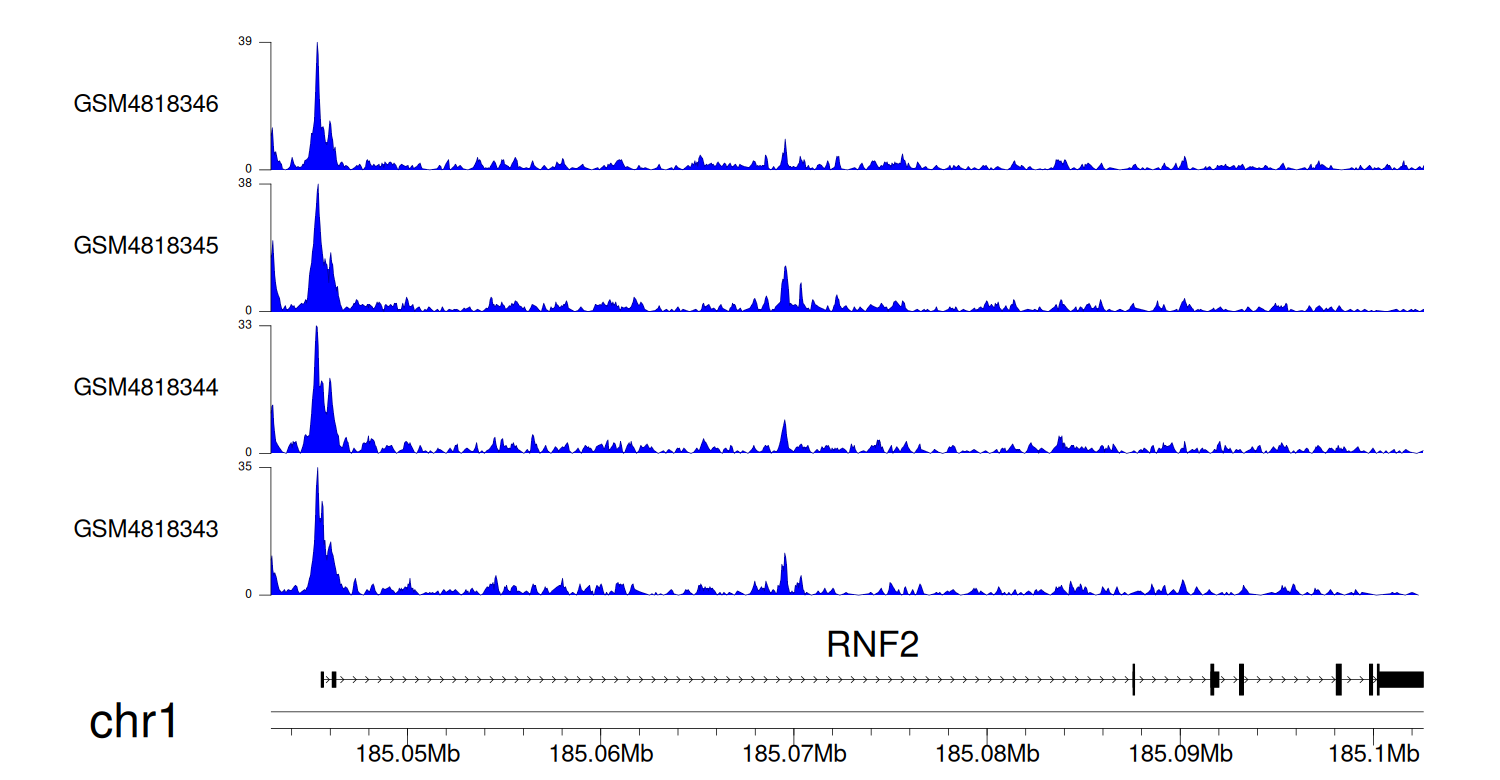This screenshot has height=780, width=1500.
Task: Select the 185.09Mb axis label
Action: tap(1179, 752)
